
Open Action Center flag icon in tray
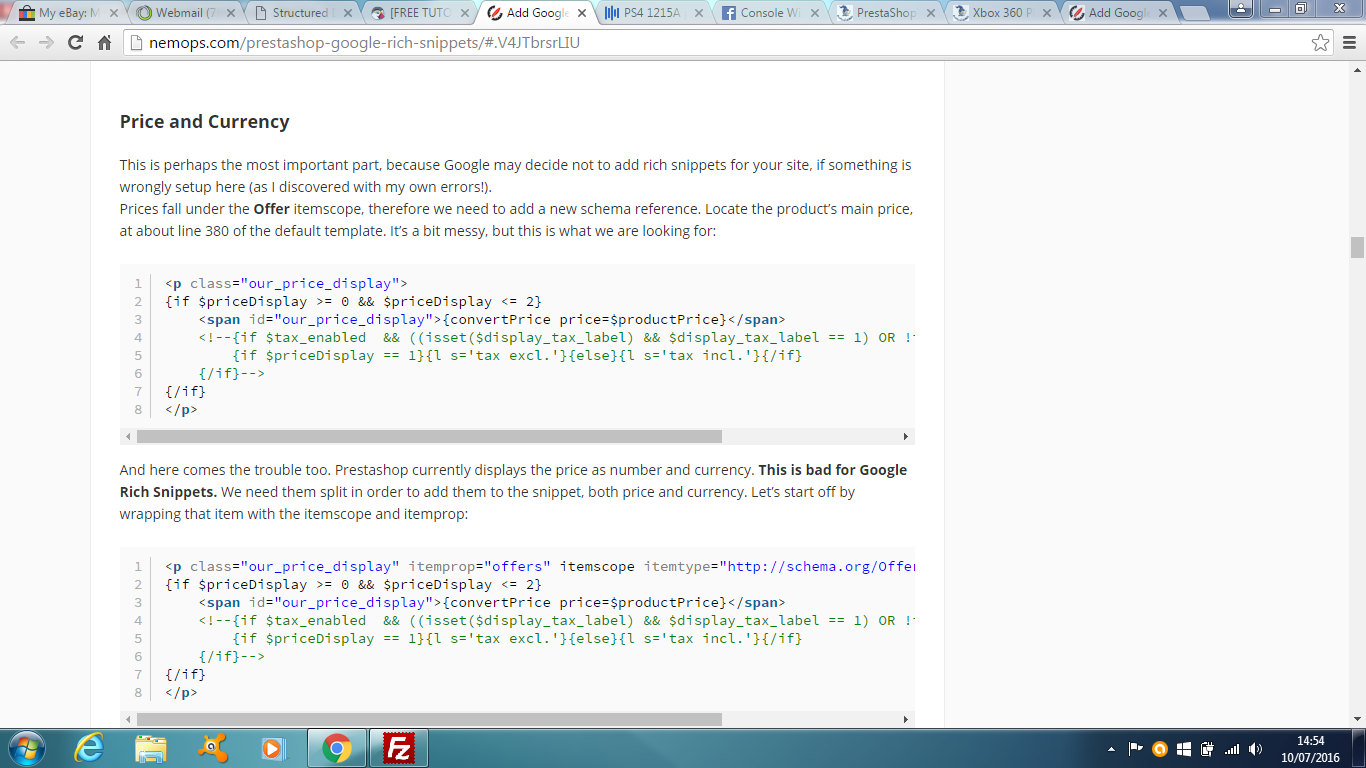tap(1135, 748)
